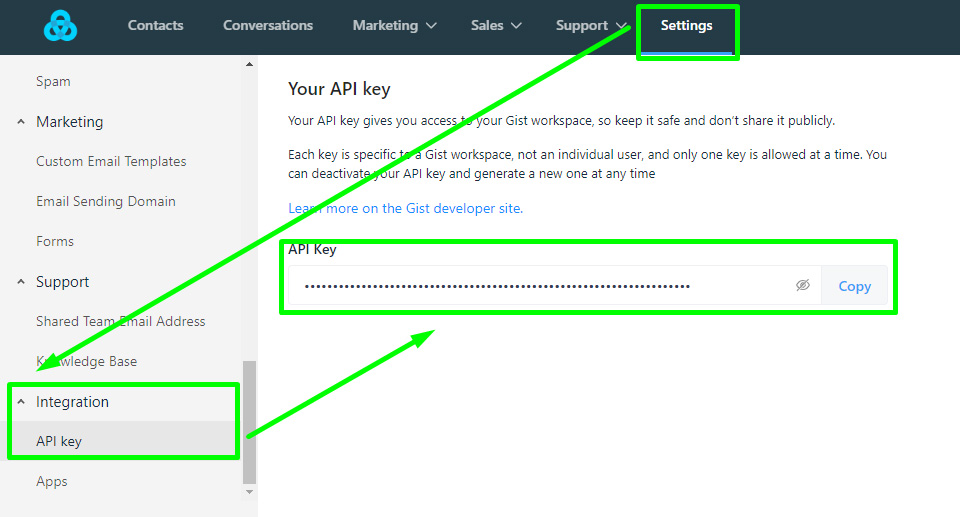The width and height of the screenshot is (960, 517).
Task: Copy the API key
Action: click(855, 286)
